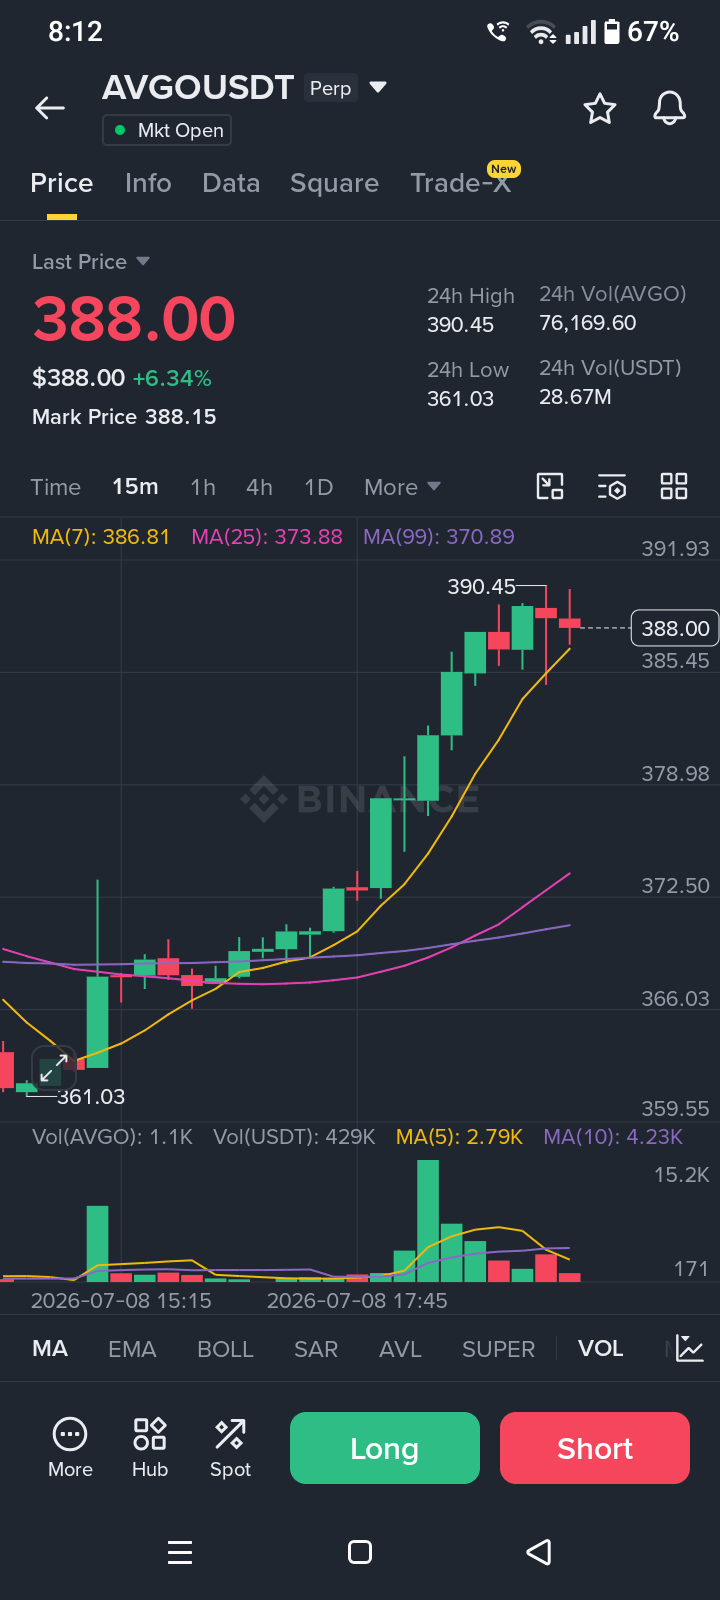This screenshot has width=720, height=1600.
Task: Open the Trade-X tab
Action: (x=461, y=183)
